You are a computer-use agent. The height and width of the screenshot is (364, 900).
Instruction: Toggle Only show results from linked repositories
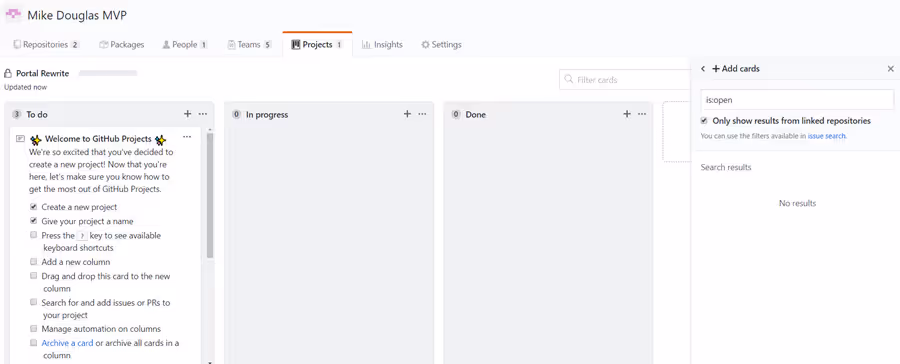click(x=704, y=121)
